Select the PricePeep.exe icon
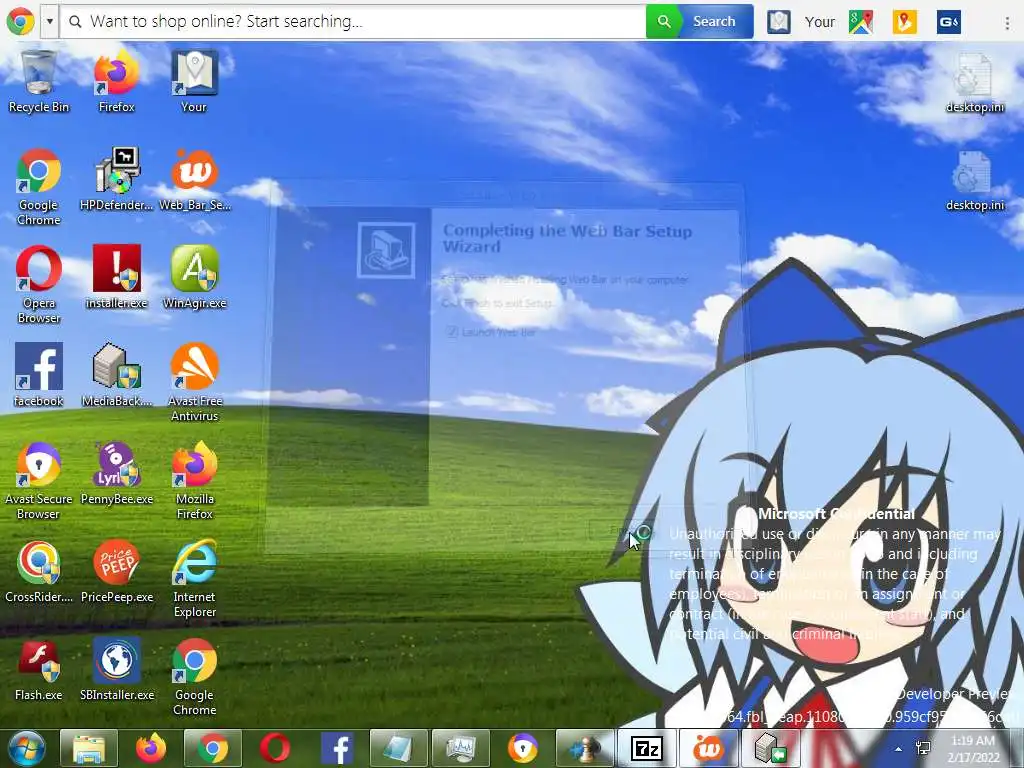 (x=116, y=571)
